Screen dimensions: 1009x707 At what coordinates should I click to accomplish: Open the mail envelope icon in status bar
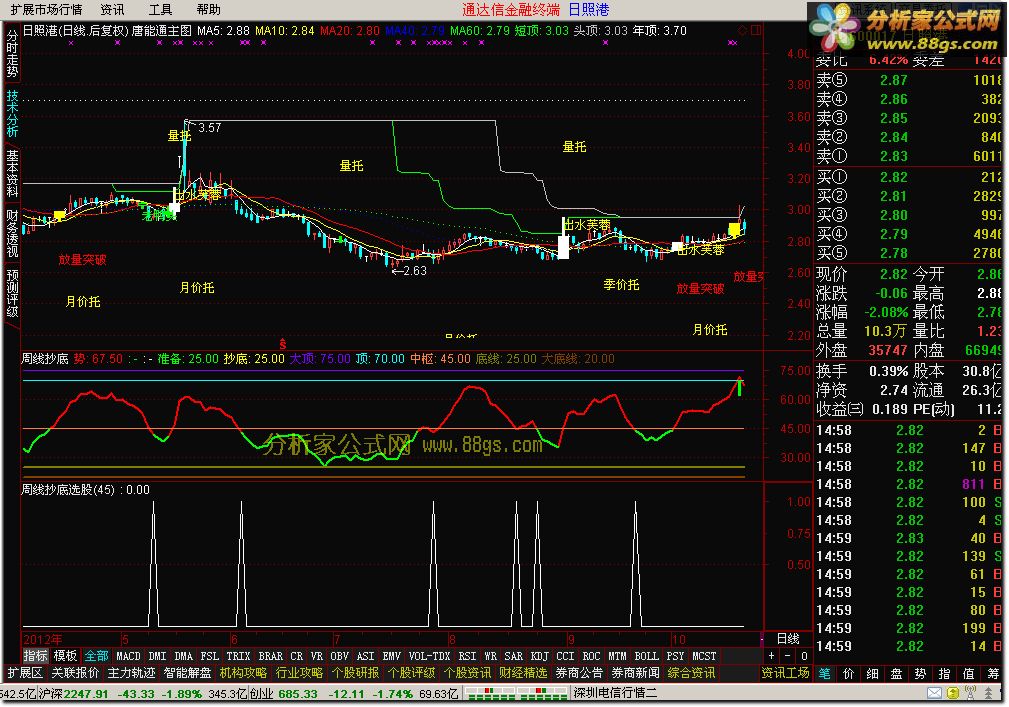pyautogui.click(x=935, y=693)
